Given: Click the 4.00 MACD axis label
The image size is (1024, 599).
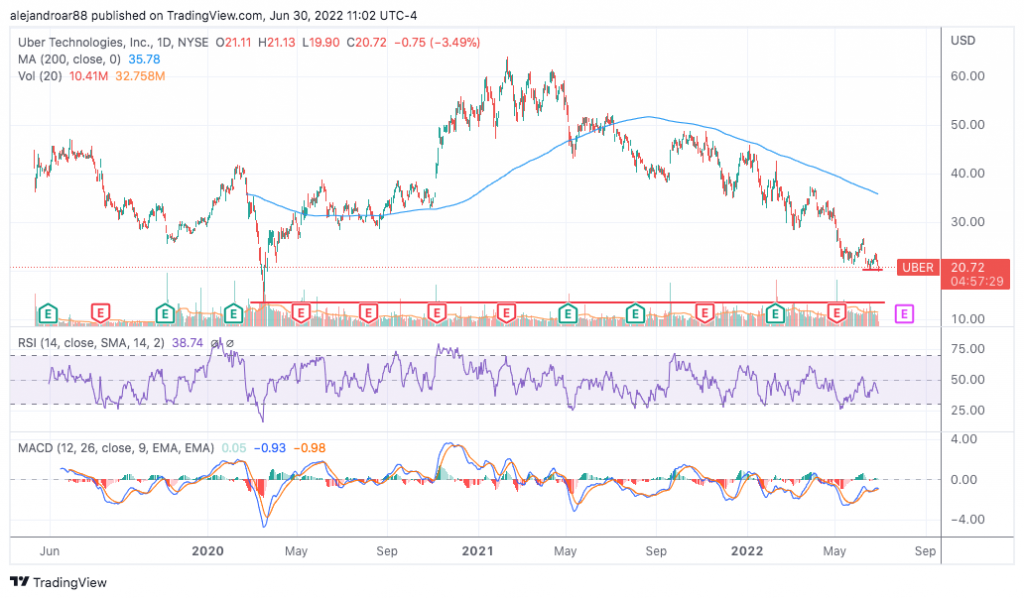Looking at the screenshot, I should 964,439.
